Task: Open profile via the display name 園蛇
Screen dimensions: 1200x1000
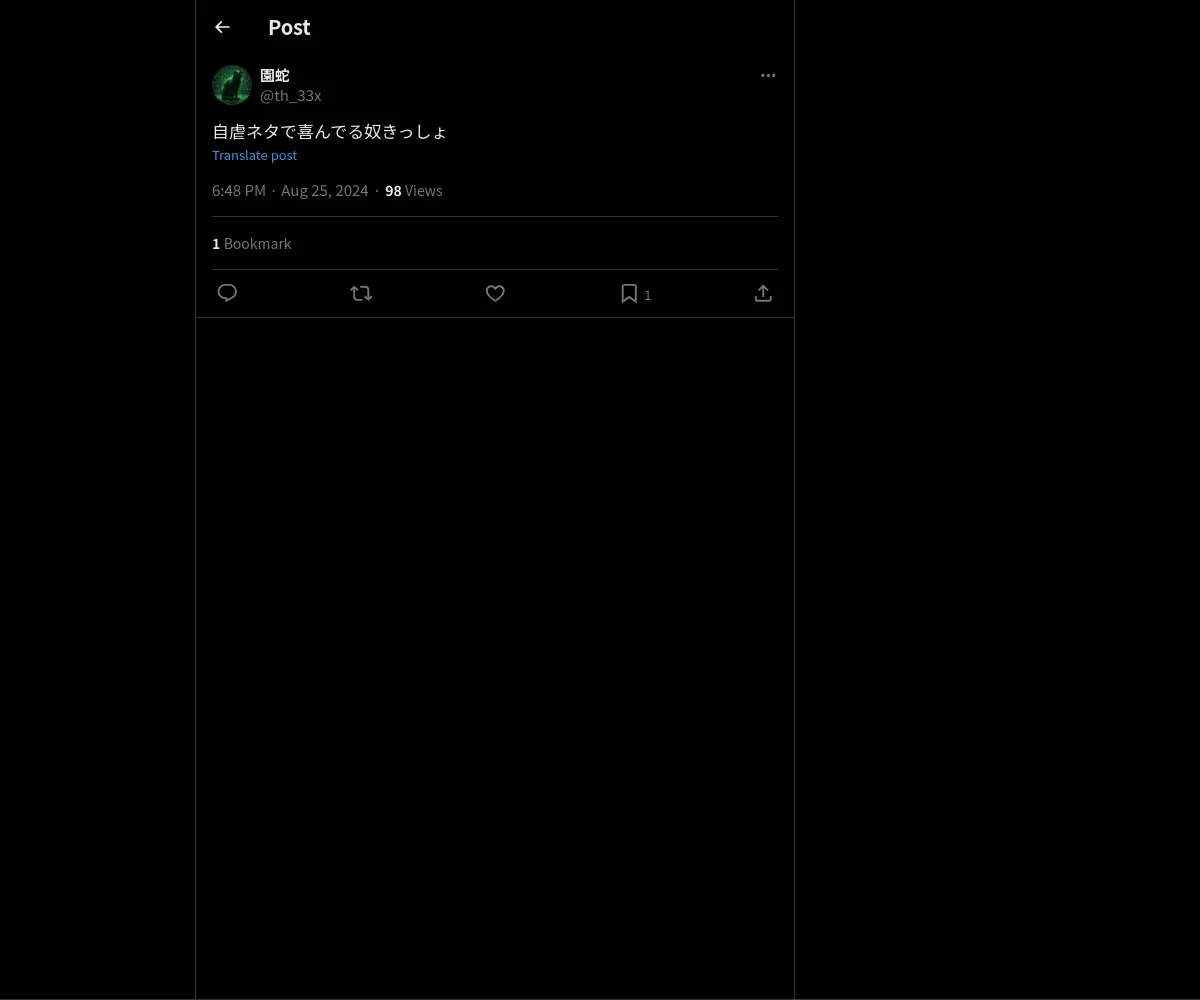Action: click(x=275, y=75)
